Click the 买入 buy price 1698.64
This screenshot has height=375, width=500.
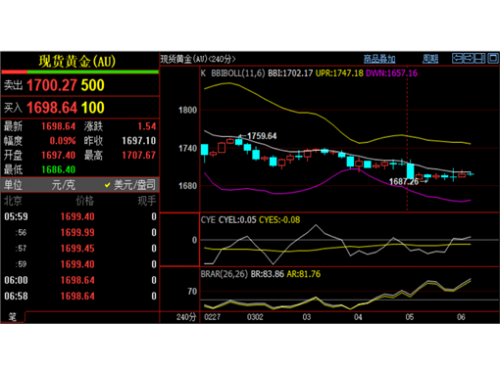pos(52,108)
